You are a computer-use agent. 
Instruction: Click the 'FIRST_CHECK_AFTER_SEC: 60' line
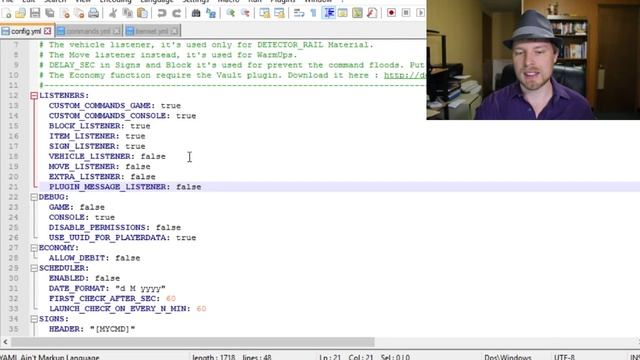point(112,298)
